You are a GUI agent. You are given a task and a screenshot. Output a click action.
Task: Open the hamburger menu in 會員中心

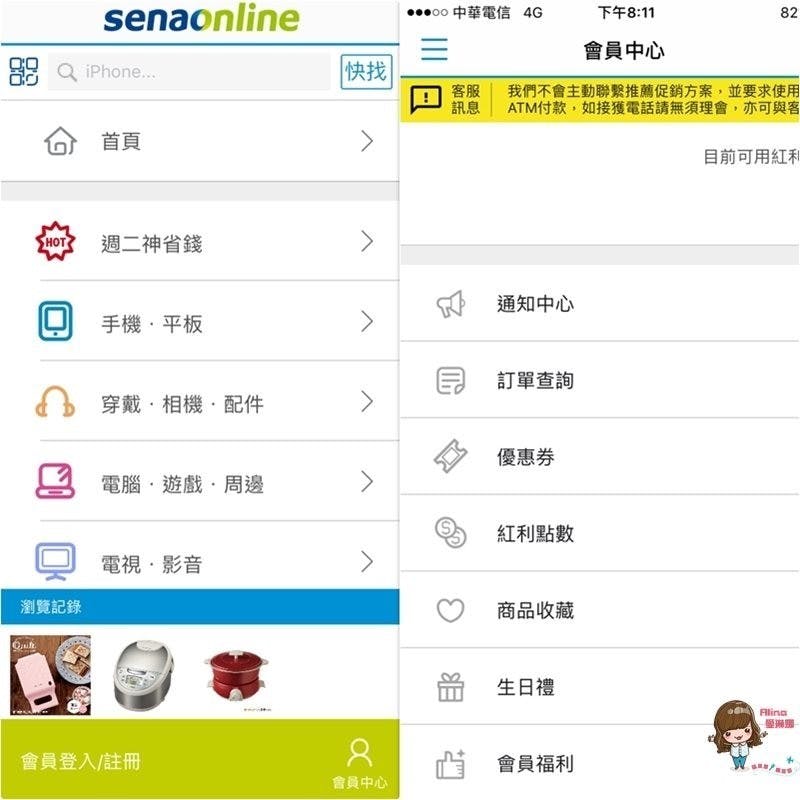tap(434, 49)
